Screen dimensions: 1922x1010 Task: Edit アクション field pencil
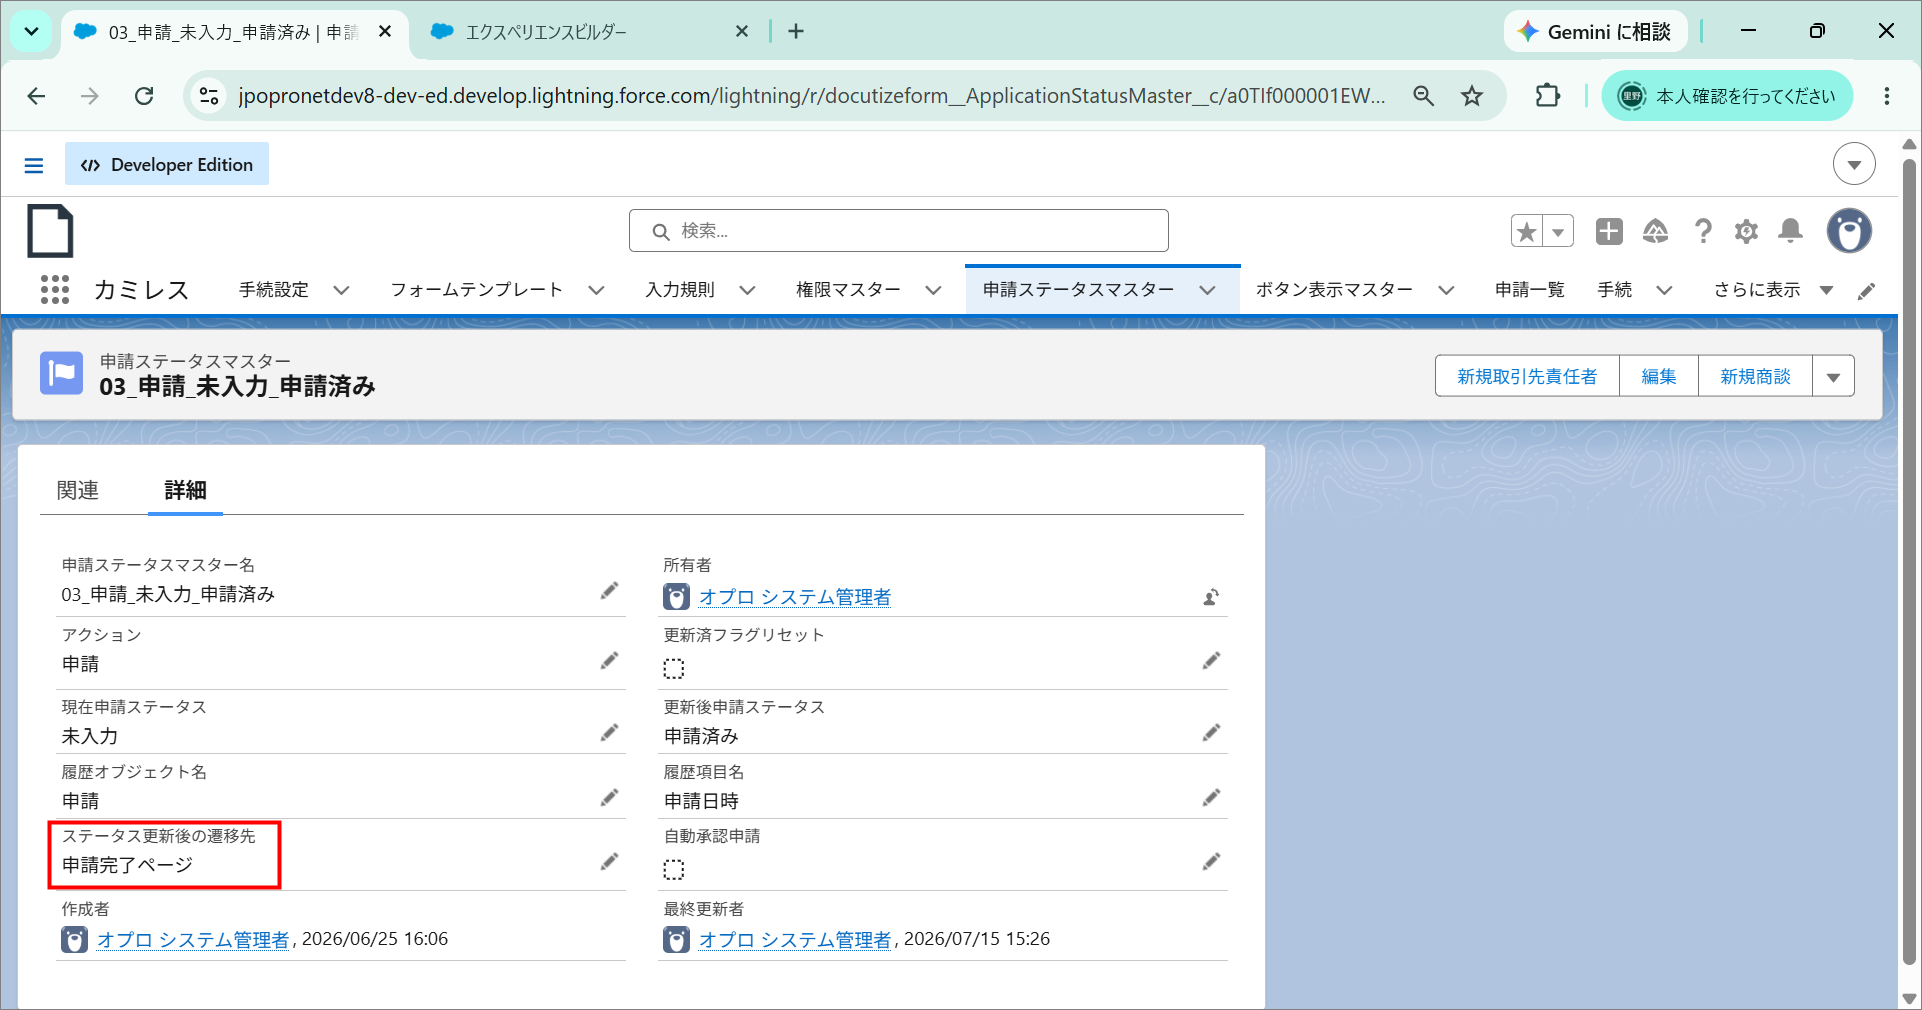tap(609, 660)
